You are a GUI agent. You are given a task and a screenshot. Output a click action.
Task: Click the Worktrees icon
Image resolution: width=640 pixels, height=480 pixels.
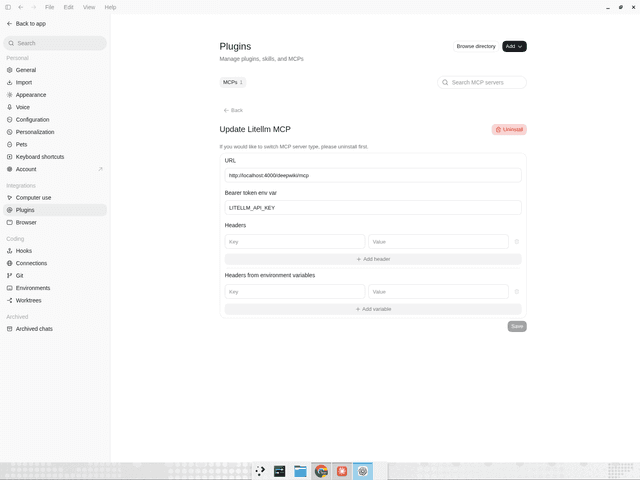9,300
